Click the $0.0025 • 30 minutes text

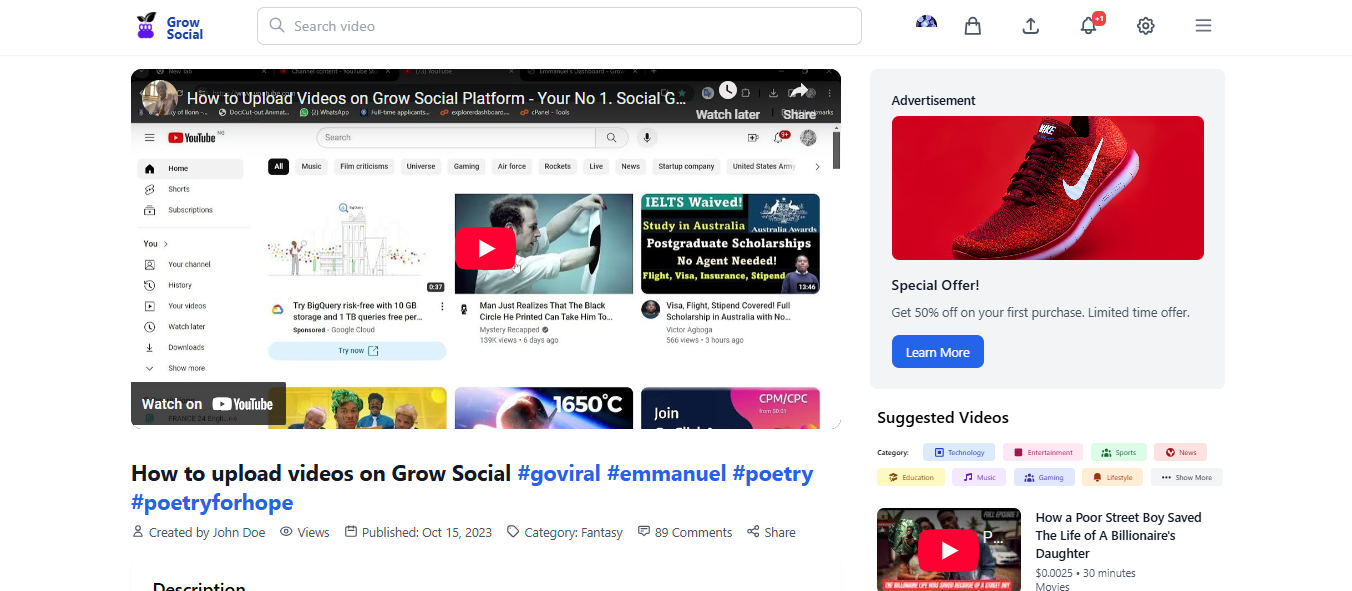[x=1085, y=573]
